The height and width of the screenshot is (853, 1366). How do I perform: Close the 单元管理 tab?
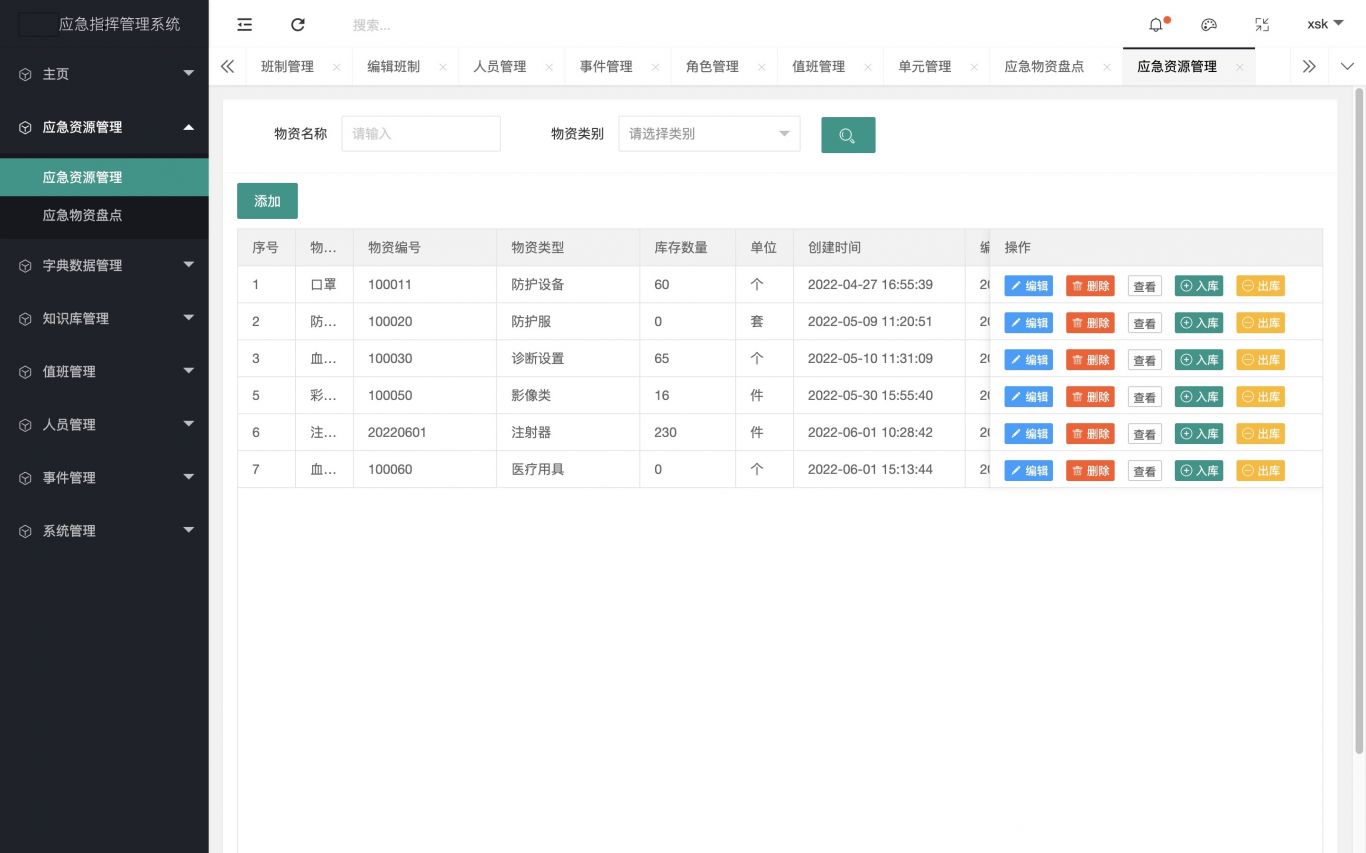(x=973, y=67)
